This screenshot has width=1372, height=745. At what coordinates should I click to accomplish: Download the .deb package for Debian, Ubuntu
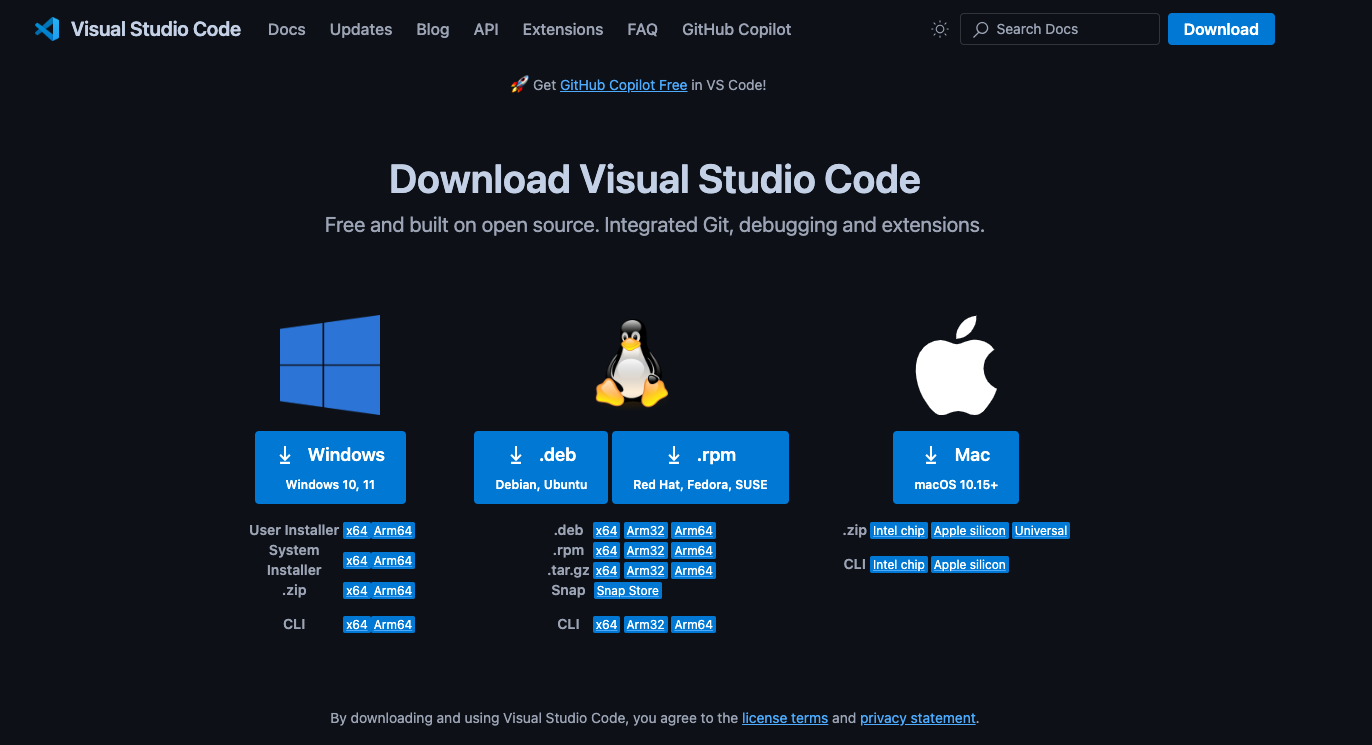coord(541,467)
